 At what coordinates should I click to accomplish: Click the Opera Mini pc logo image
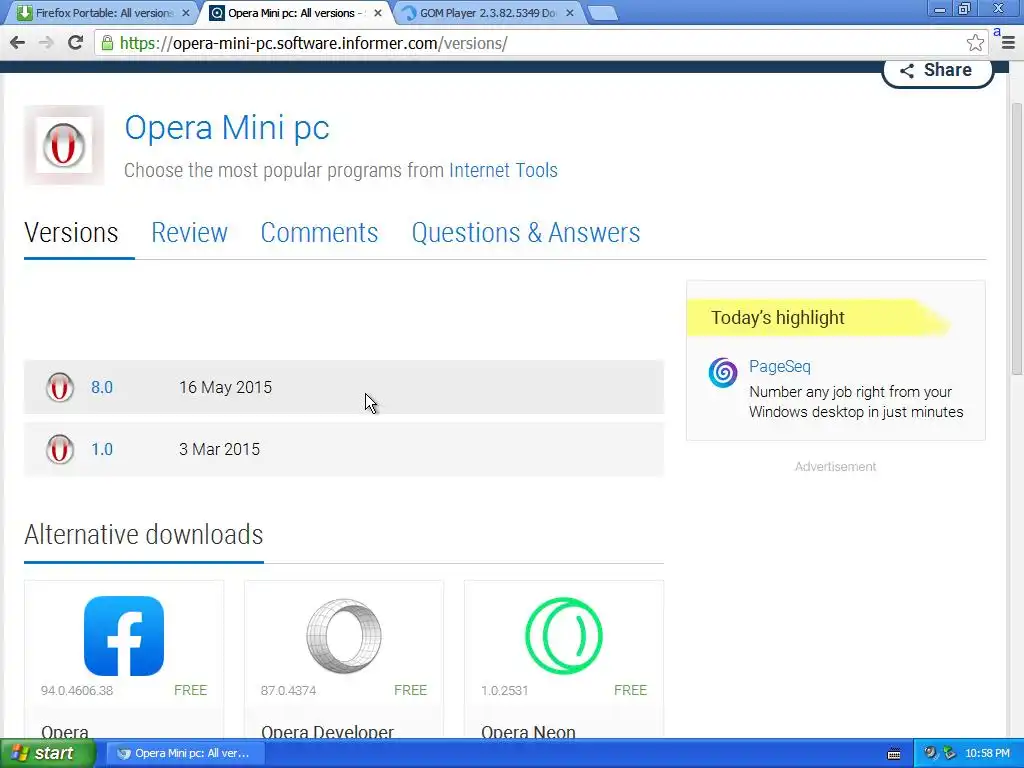pos(64,145)
